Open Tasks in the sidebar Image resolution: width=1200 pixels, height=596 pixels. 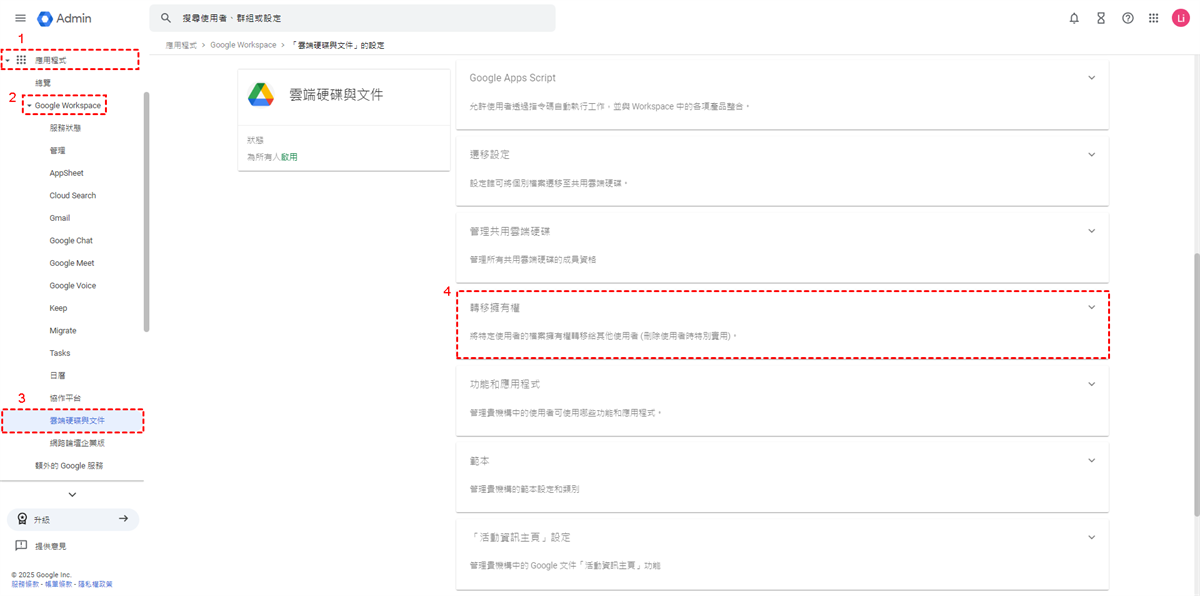point(60,353)
